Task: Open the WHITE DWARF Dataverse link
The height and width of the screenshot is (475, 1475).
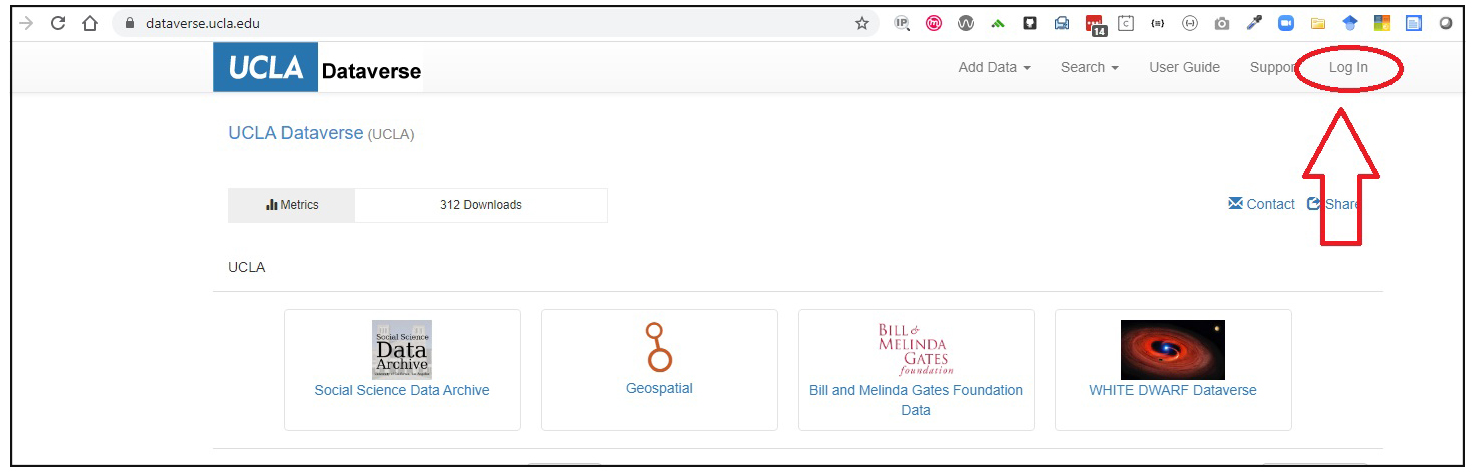Action: tap(1173, 390)
